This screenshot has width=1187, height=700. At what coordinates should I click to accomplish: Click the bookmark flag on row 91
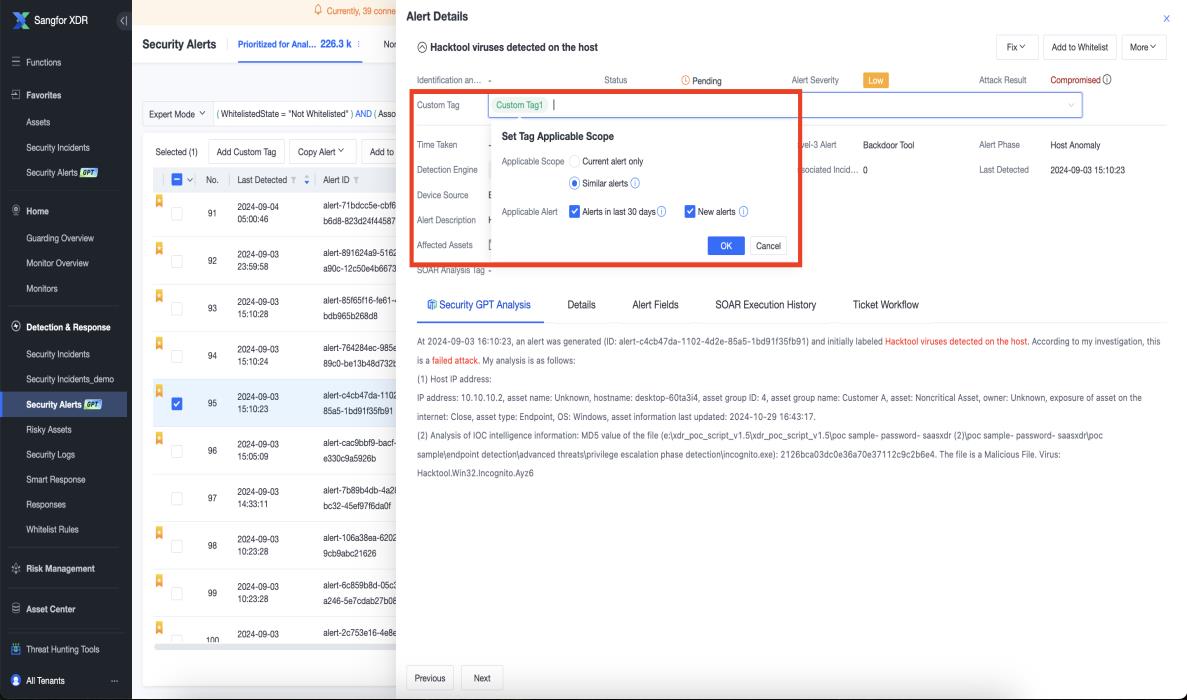pyautogui.click(x=159, y=201)
